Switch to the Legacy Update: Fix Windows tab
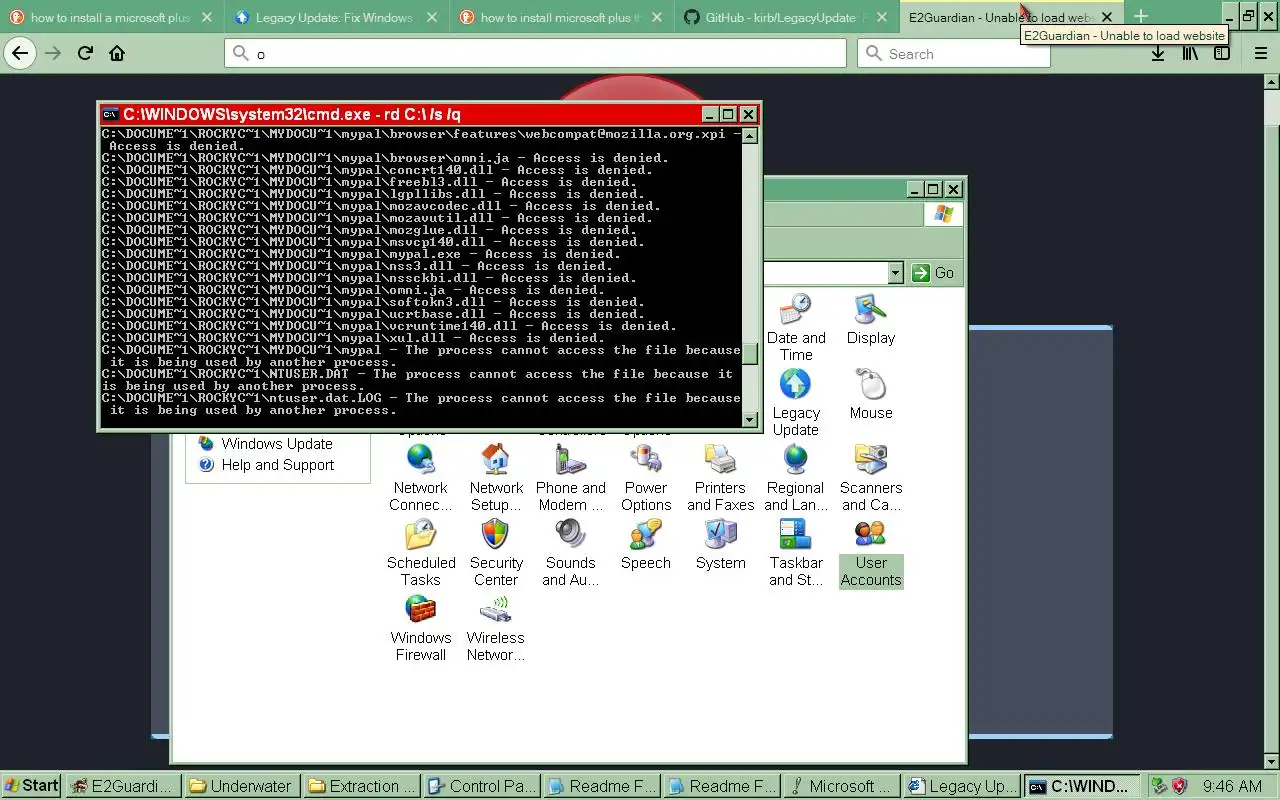 (x=337, y=17)
